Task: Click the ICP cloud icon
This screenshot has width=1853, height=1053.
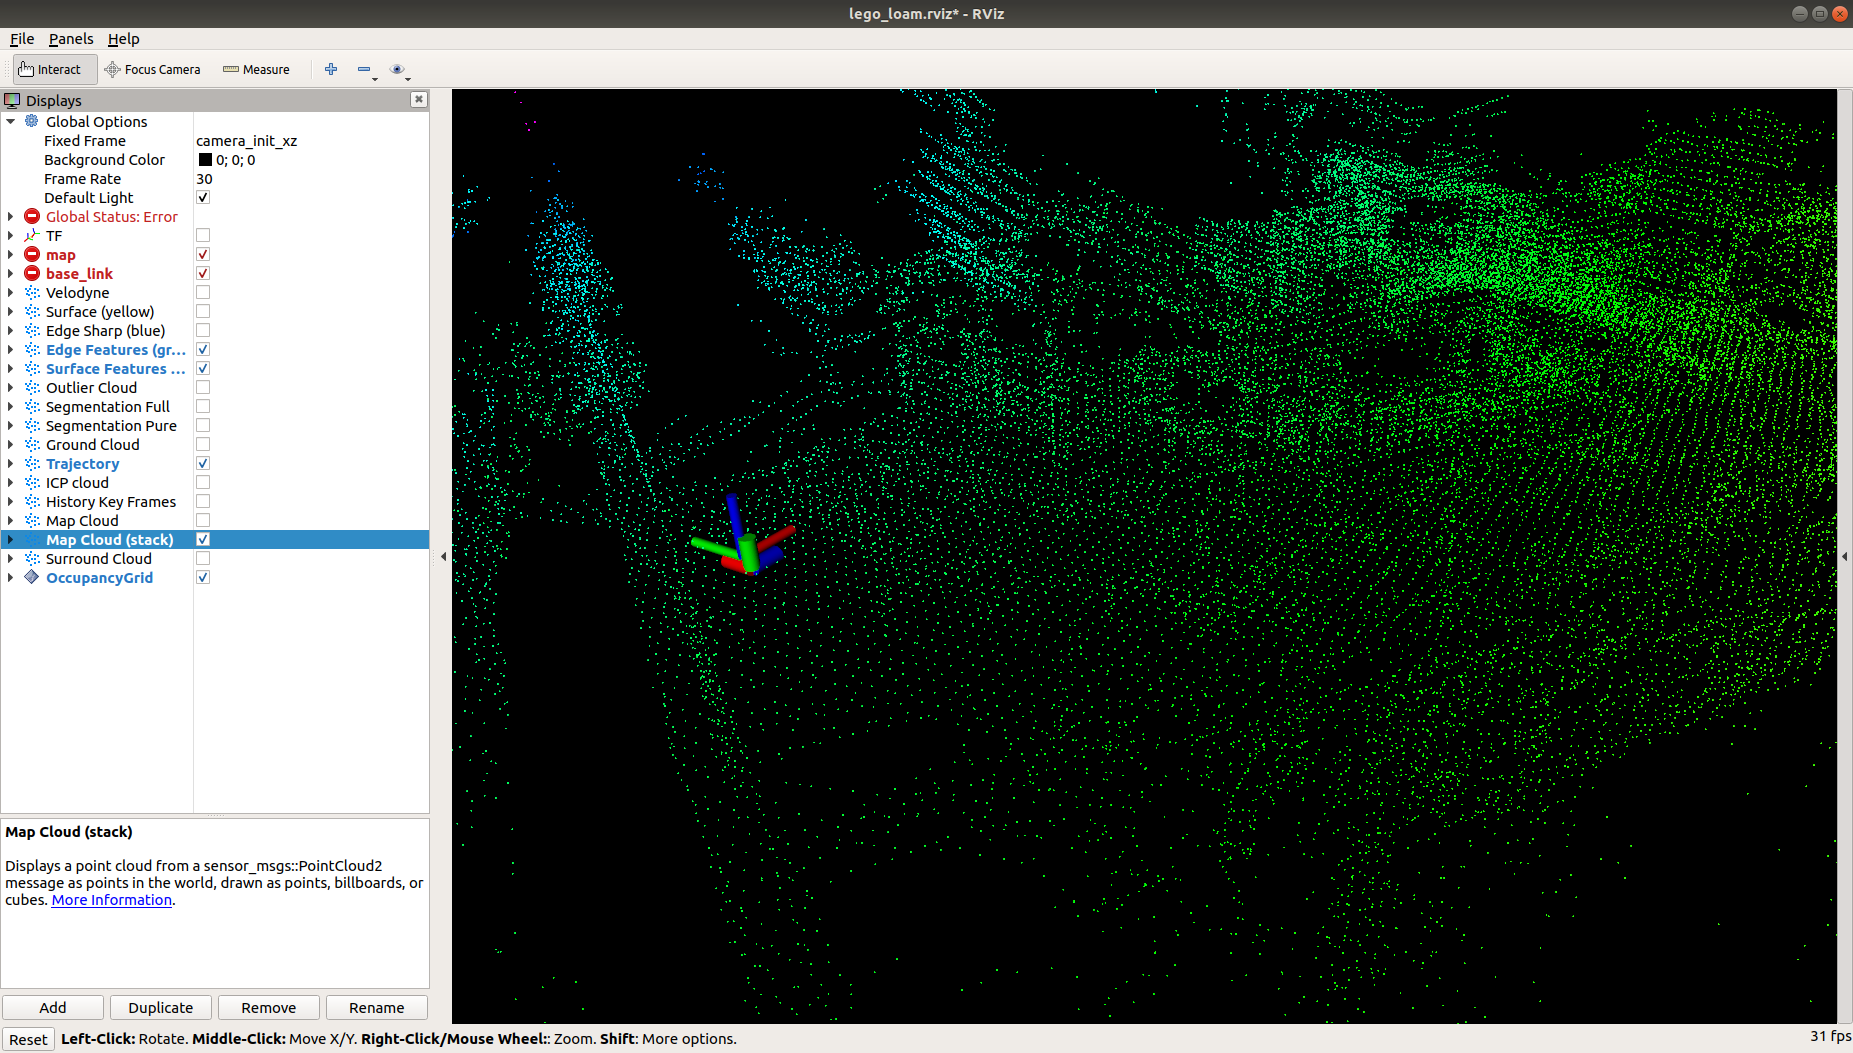Action: (x=32, y=482)
